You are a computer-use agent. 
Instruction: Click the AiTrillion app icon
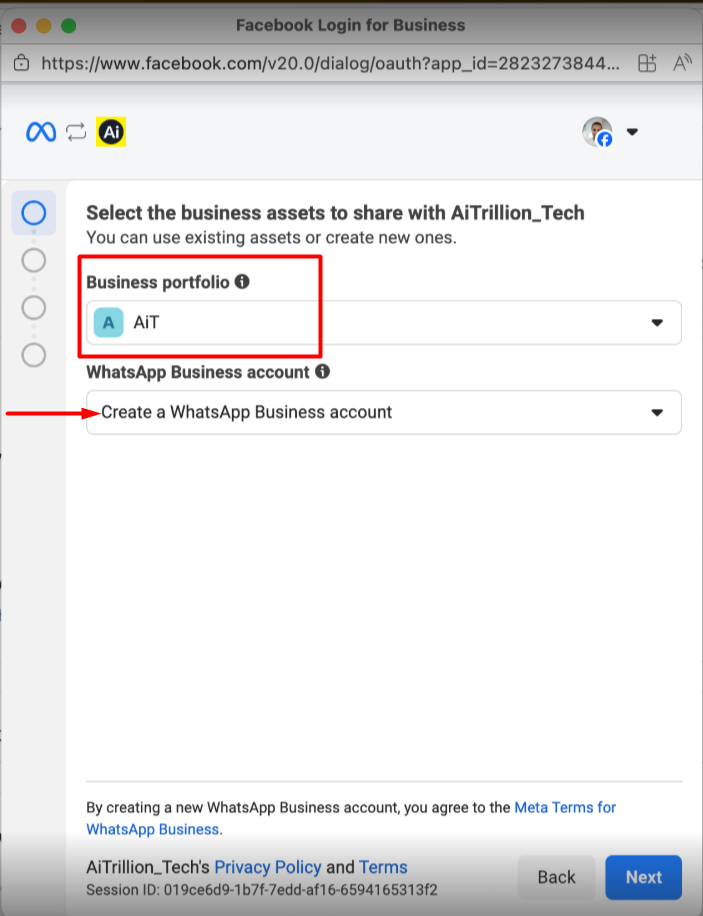click(110, 132)
